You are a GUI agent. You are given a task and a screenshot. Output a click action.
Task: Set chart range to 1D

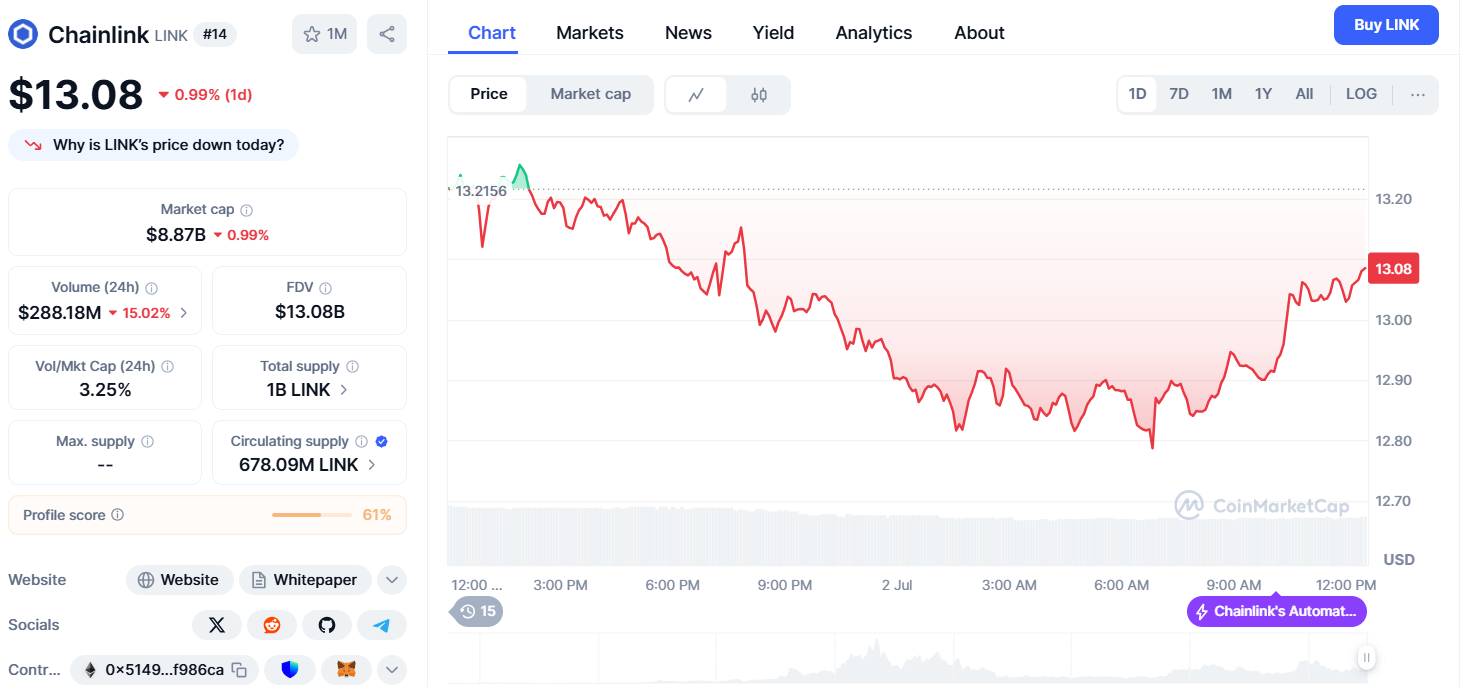tap(1137, 94)
